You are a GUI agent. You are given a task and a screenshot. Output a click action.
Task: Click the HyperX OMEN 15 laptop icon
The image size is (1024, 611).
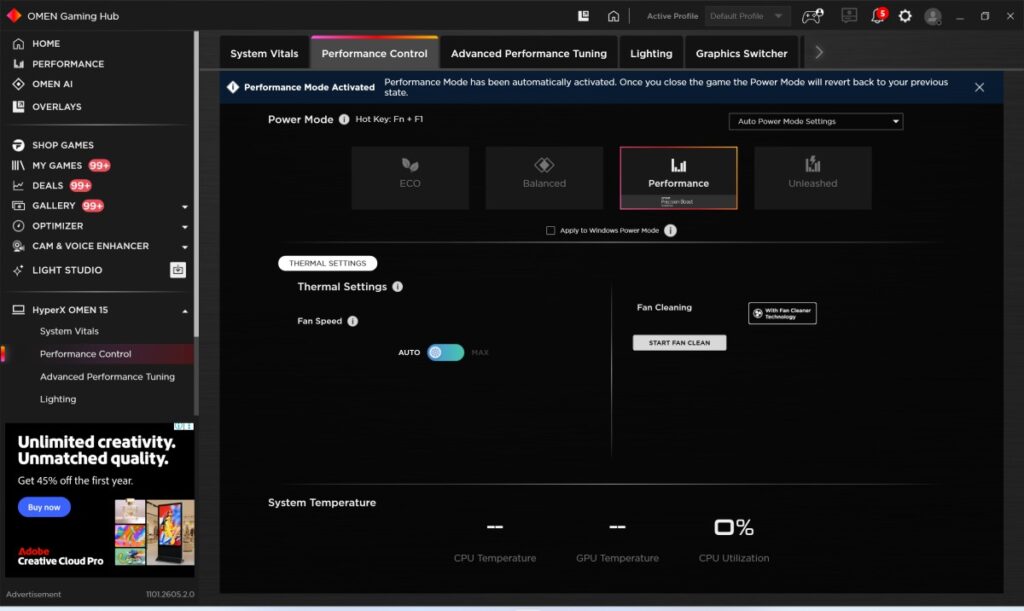[18, 310]
